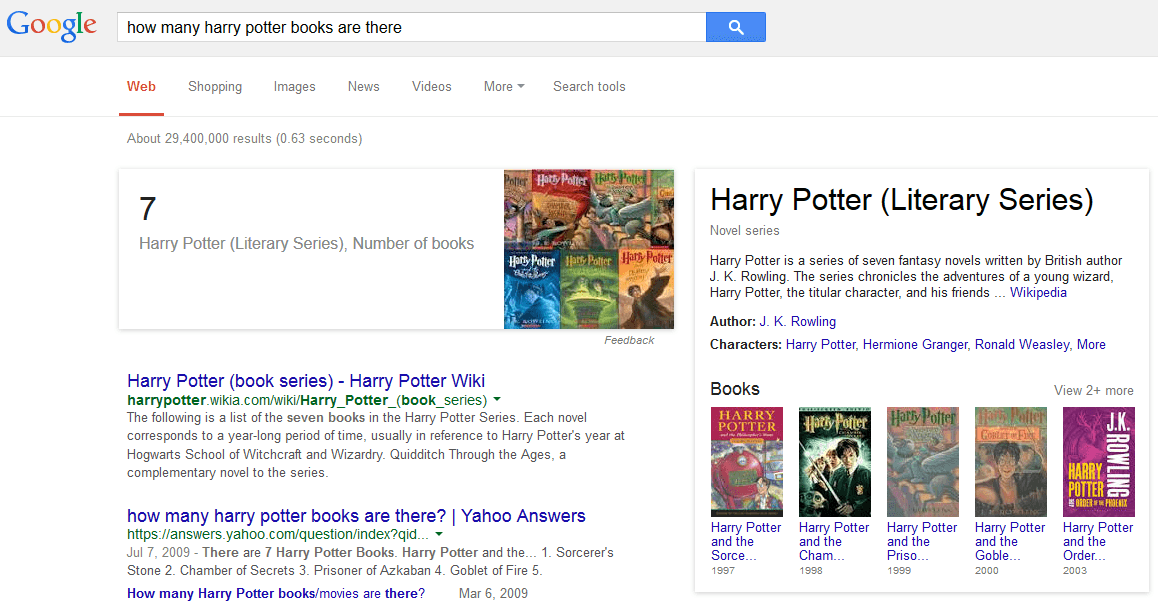Screen dimensions: 1158x604
Task: Click the Google logo
Action: point(51,26)
